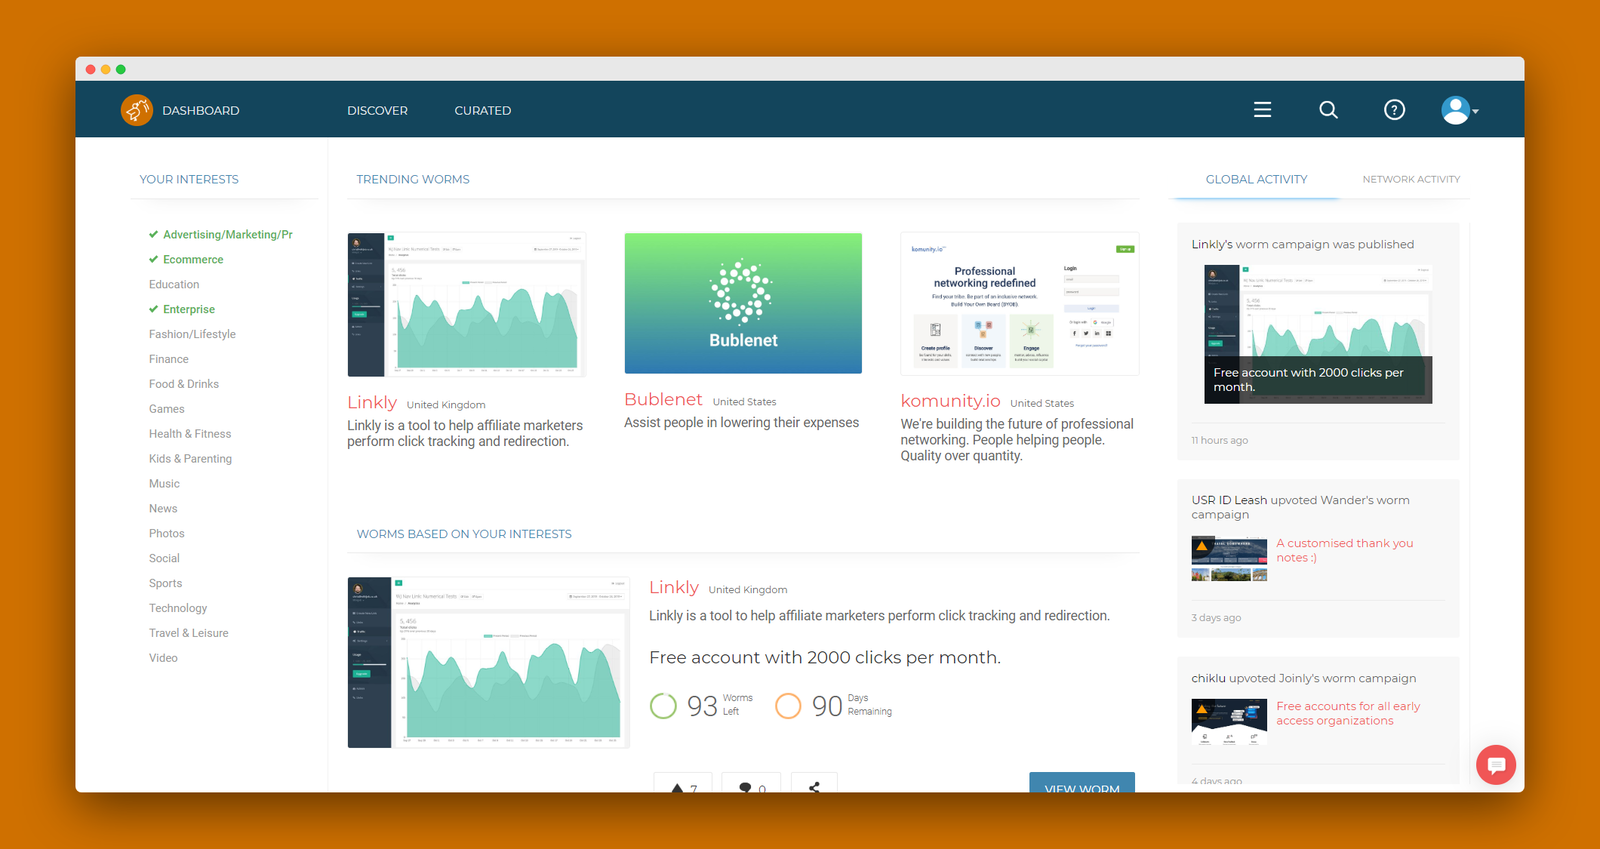Click 'Assist people in lowering their expenses' text

[741, 423]
